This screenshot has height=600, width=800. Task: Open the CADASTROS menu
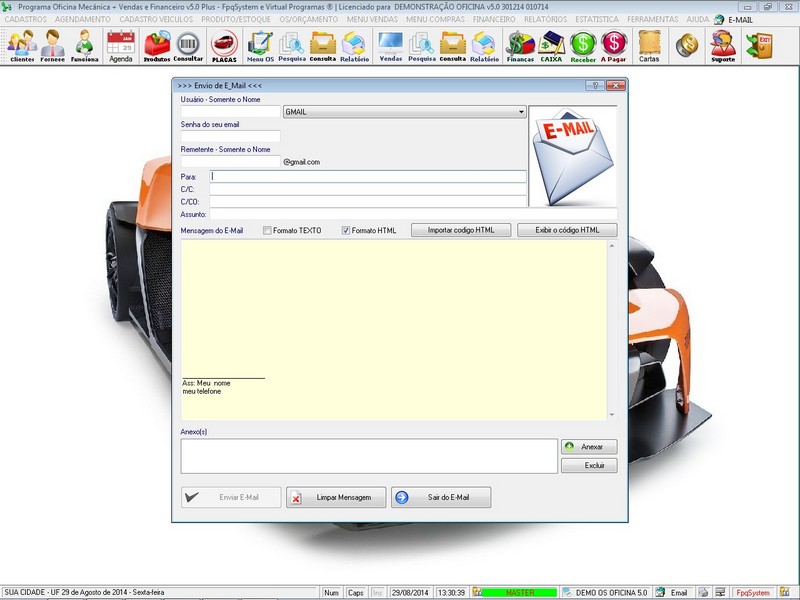(26, 19)
